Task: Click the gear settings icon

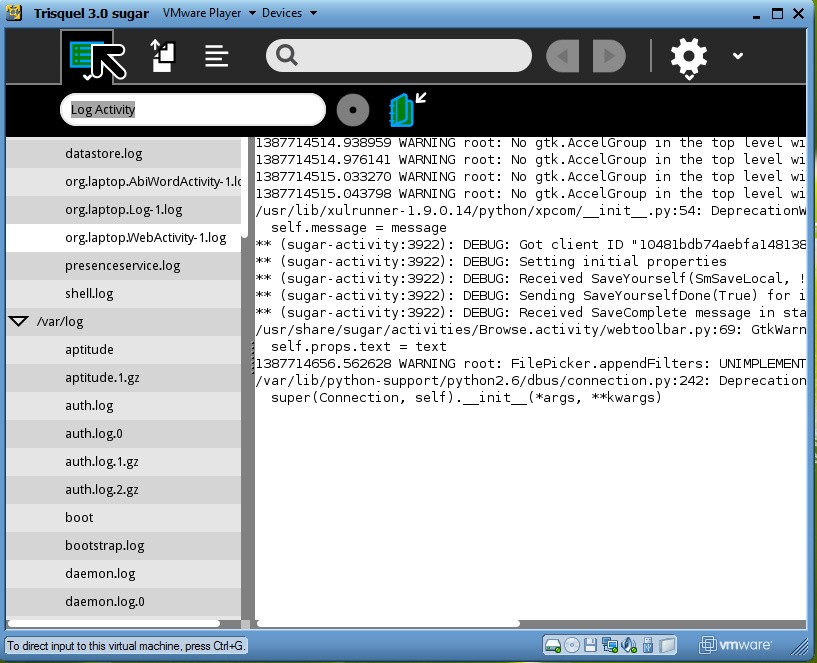Action: coord(688,56)
